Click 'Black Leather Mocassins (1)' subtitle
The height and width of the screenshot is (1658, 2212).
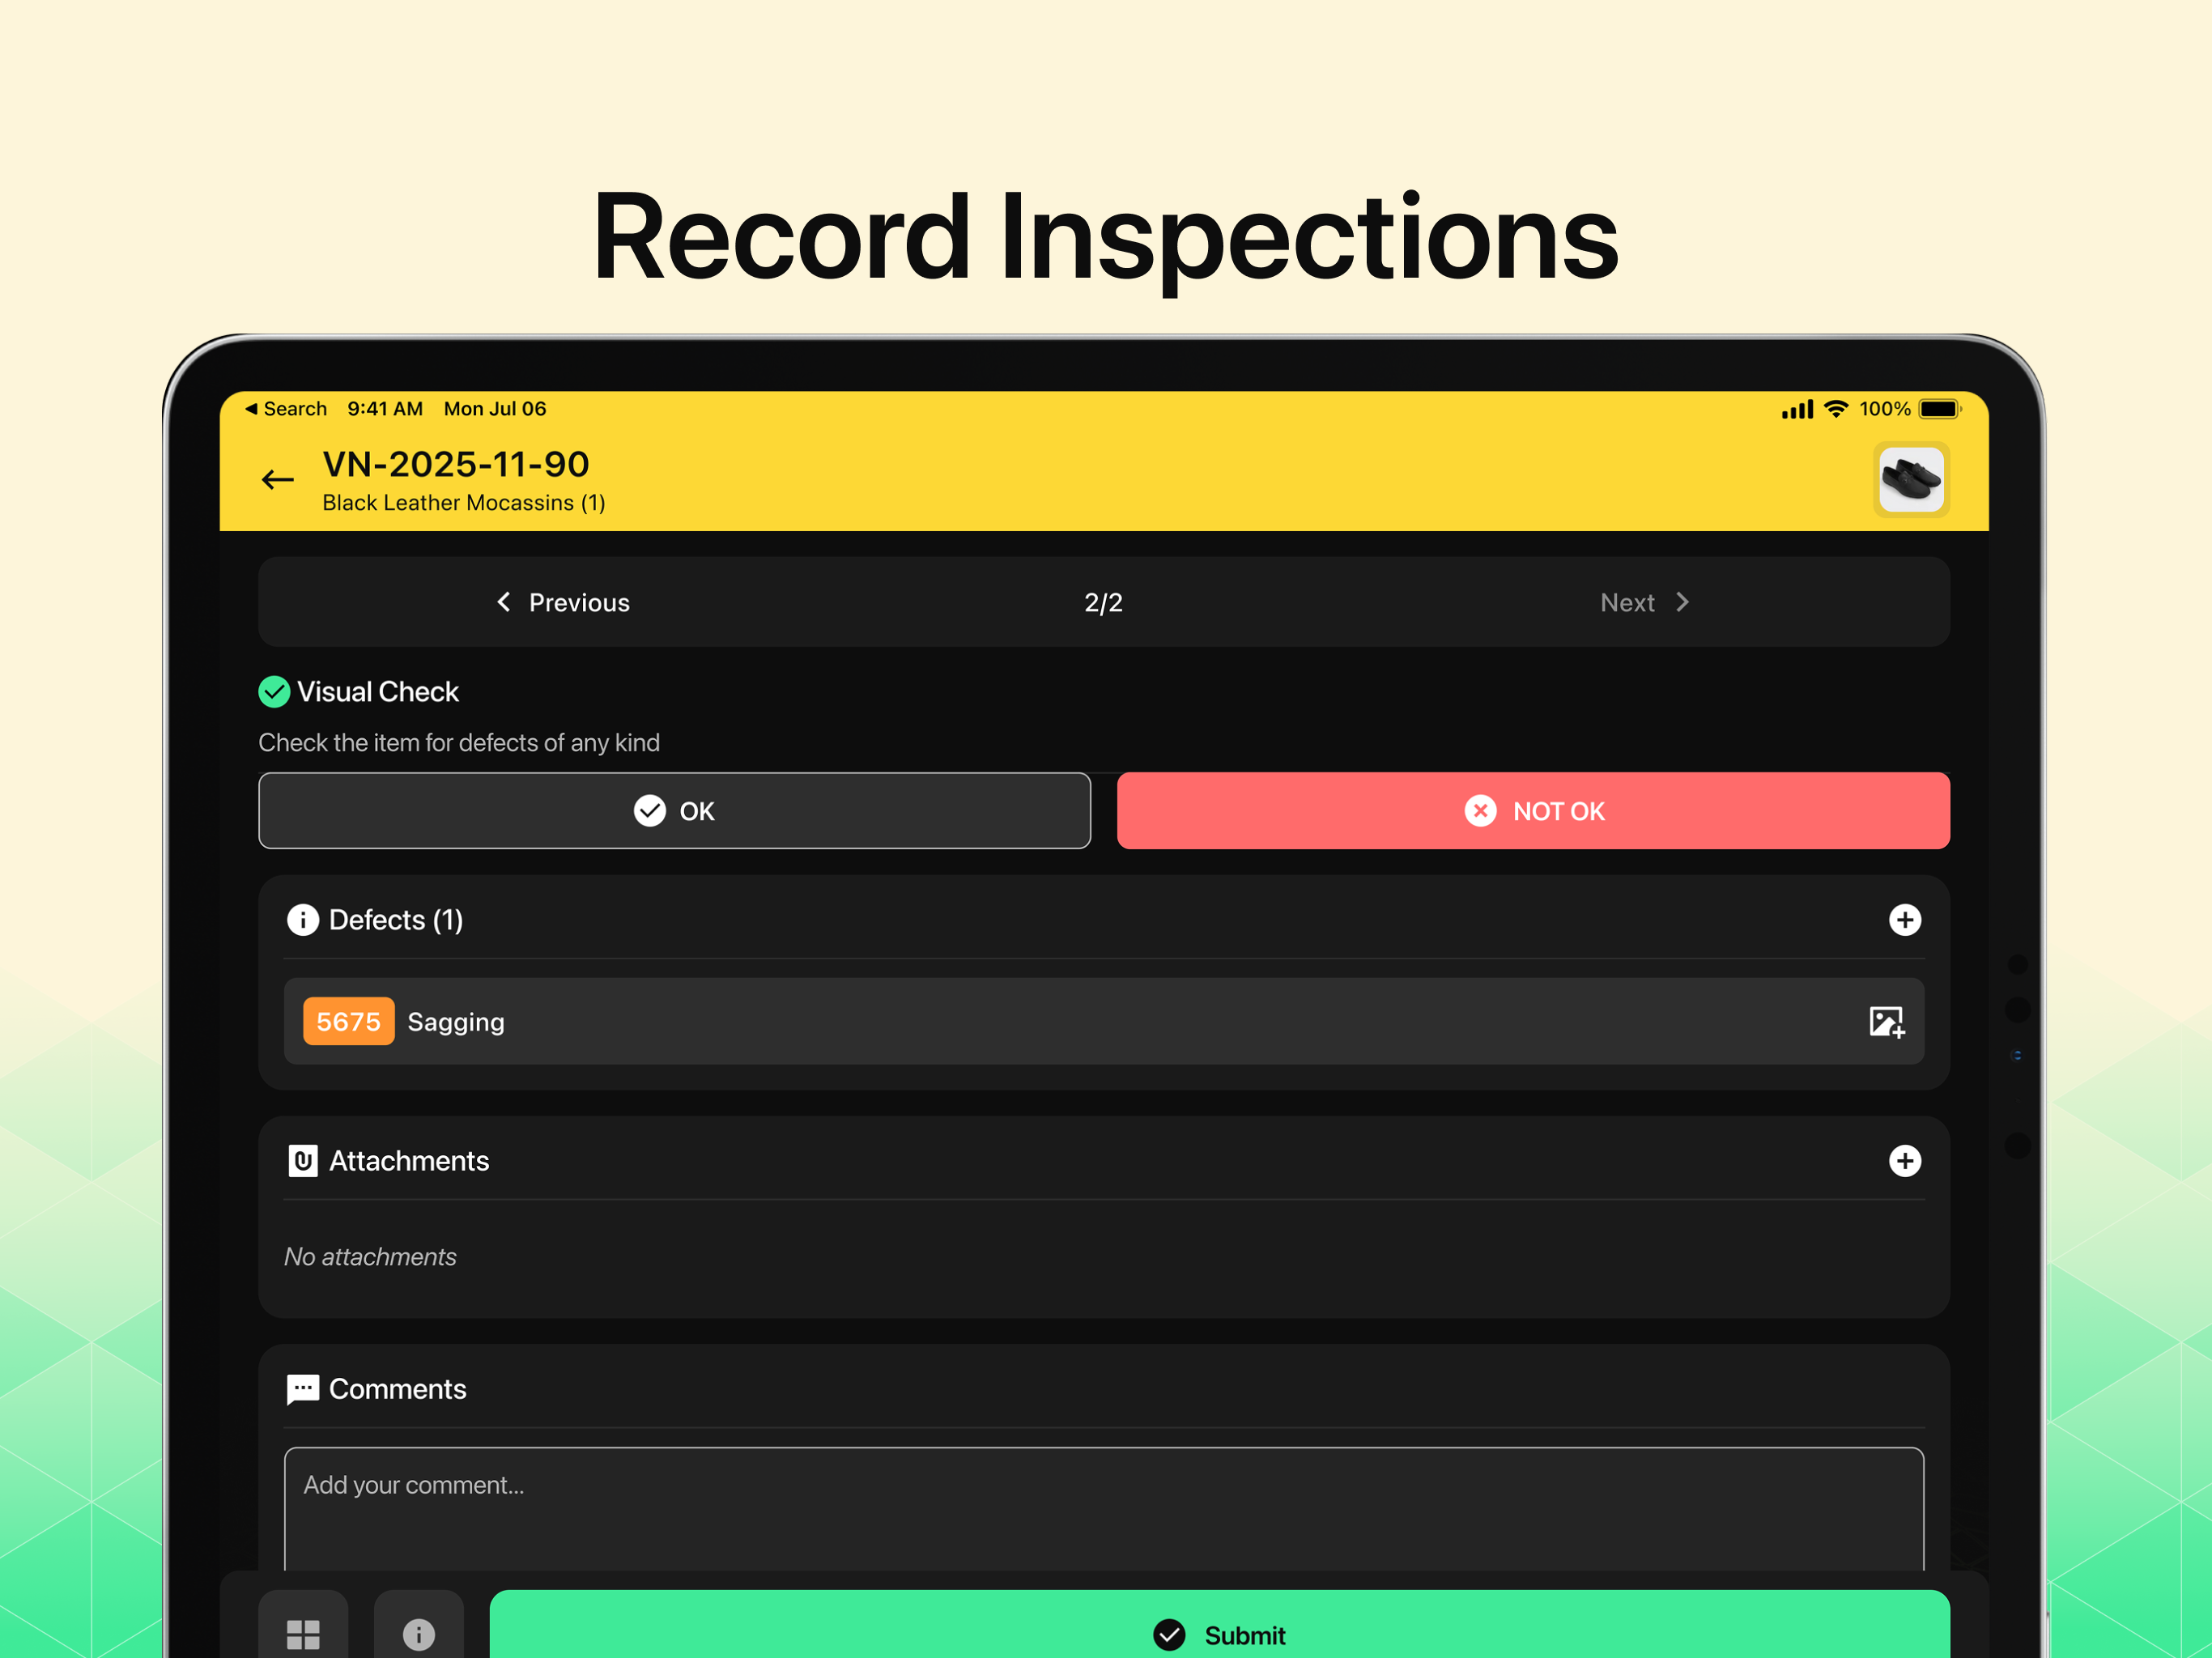pyautogui.click(x=464, y=503)
